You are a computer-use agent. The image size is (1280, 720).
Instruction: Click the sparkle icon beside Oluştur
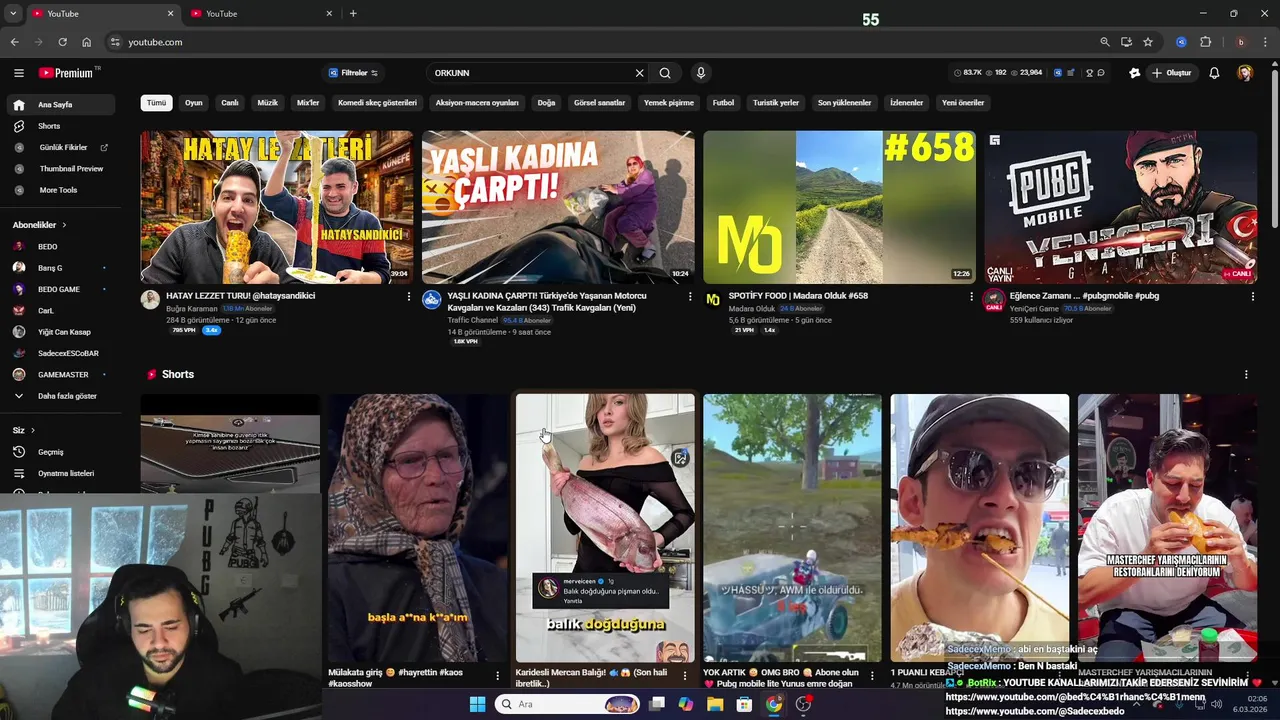click(1134, 73)
